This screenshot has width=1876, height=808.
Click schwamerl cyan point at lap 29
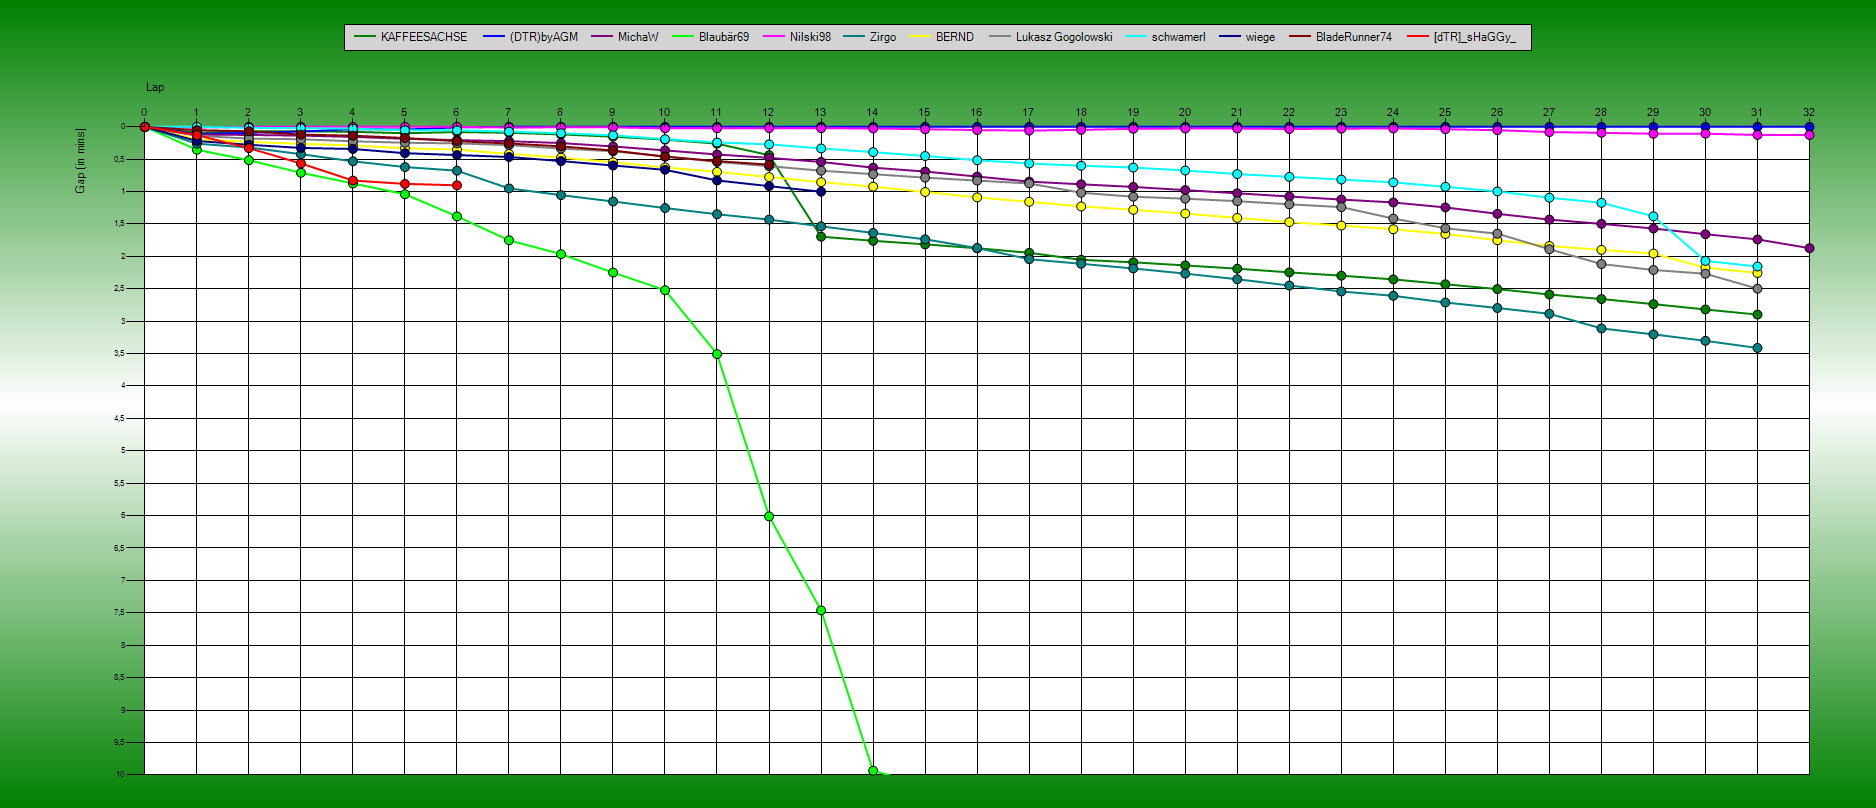[x=1653, y=216]
